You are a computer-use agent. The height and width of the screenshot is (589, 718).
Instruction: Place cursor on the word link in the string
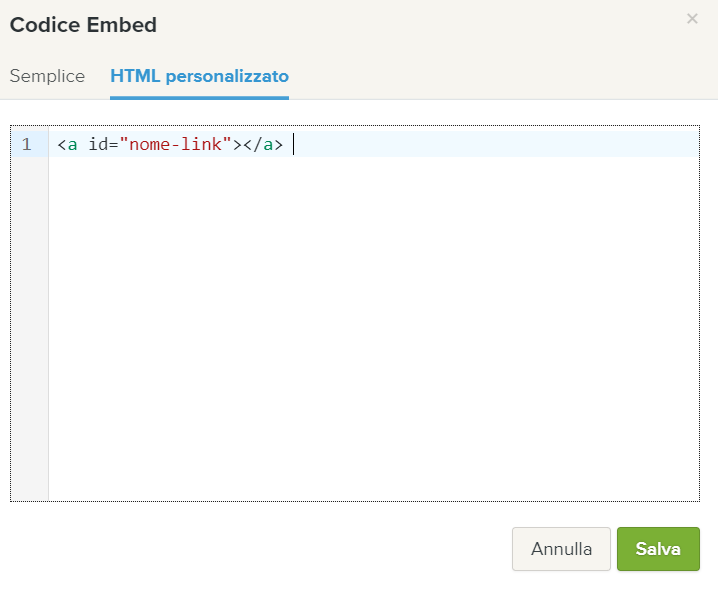click(201, 144)
